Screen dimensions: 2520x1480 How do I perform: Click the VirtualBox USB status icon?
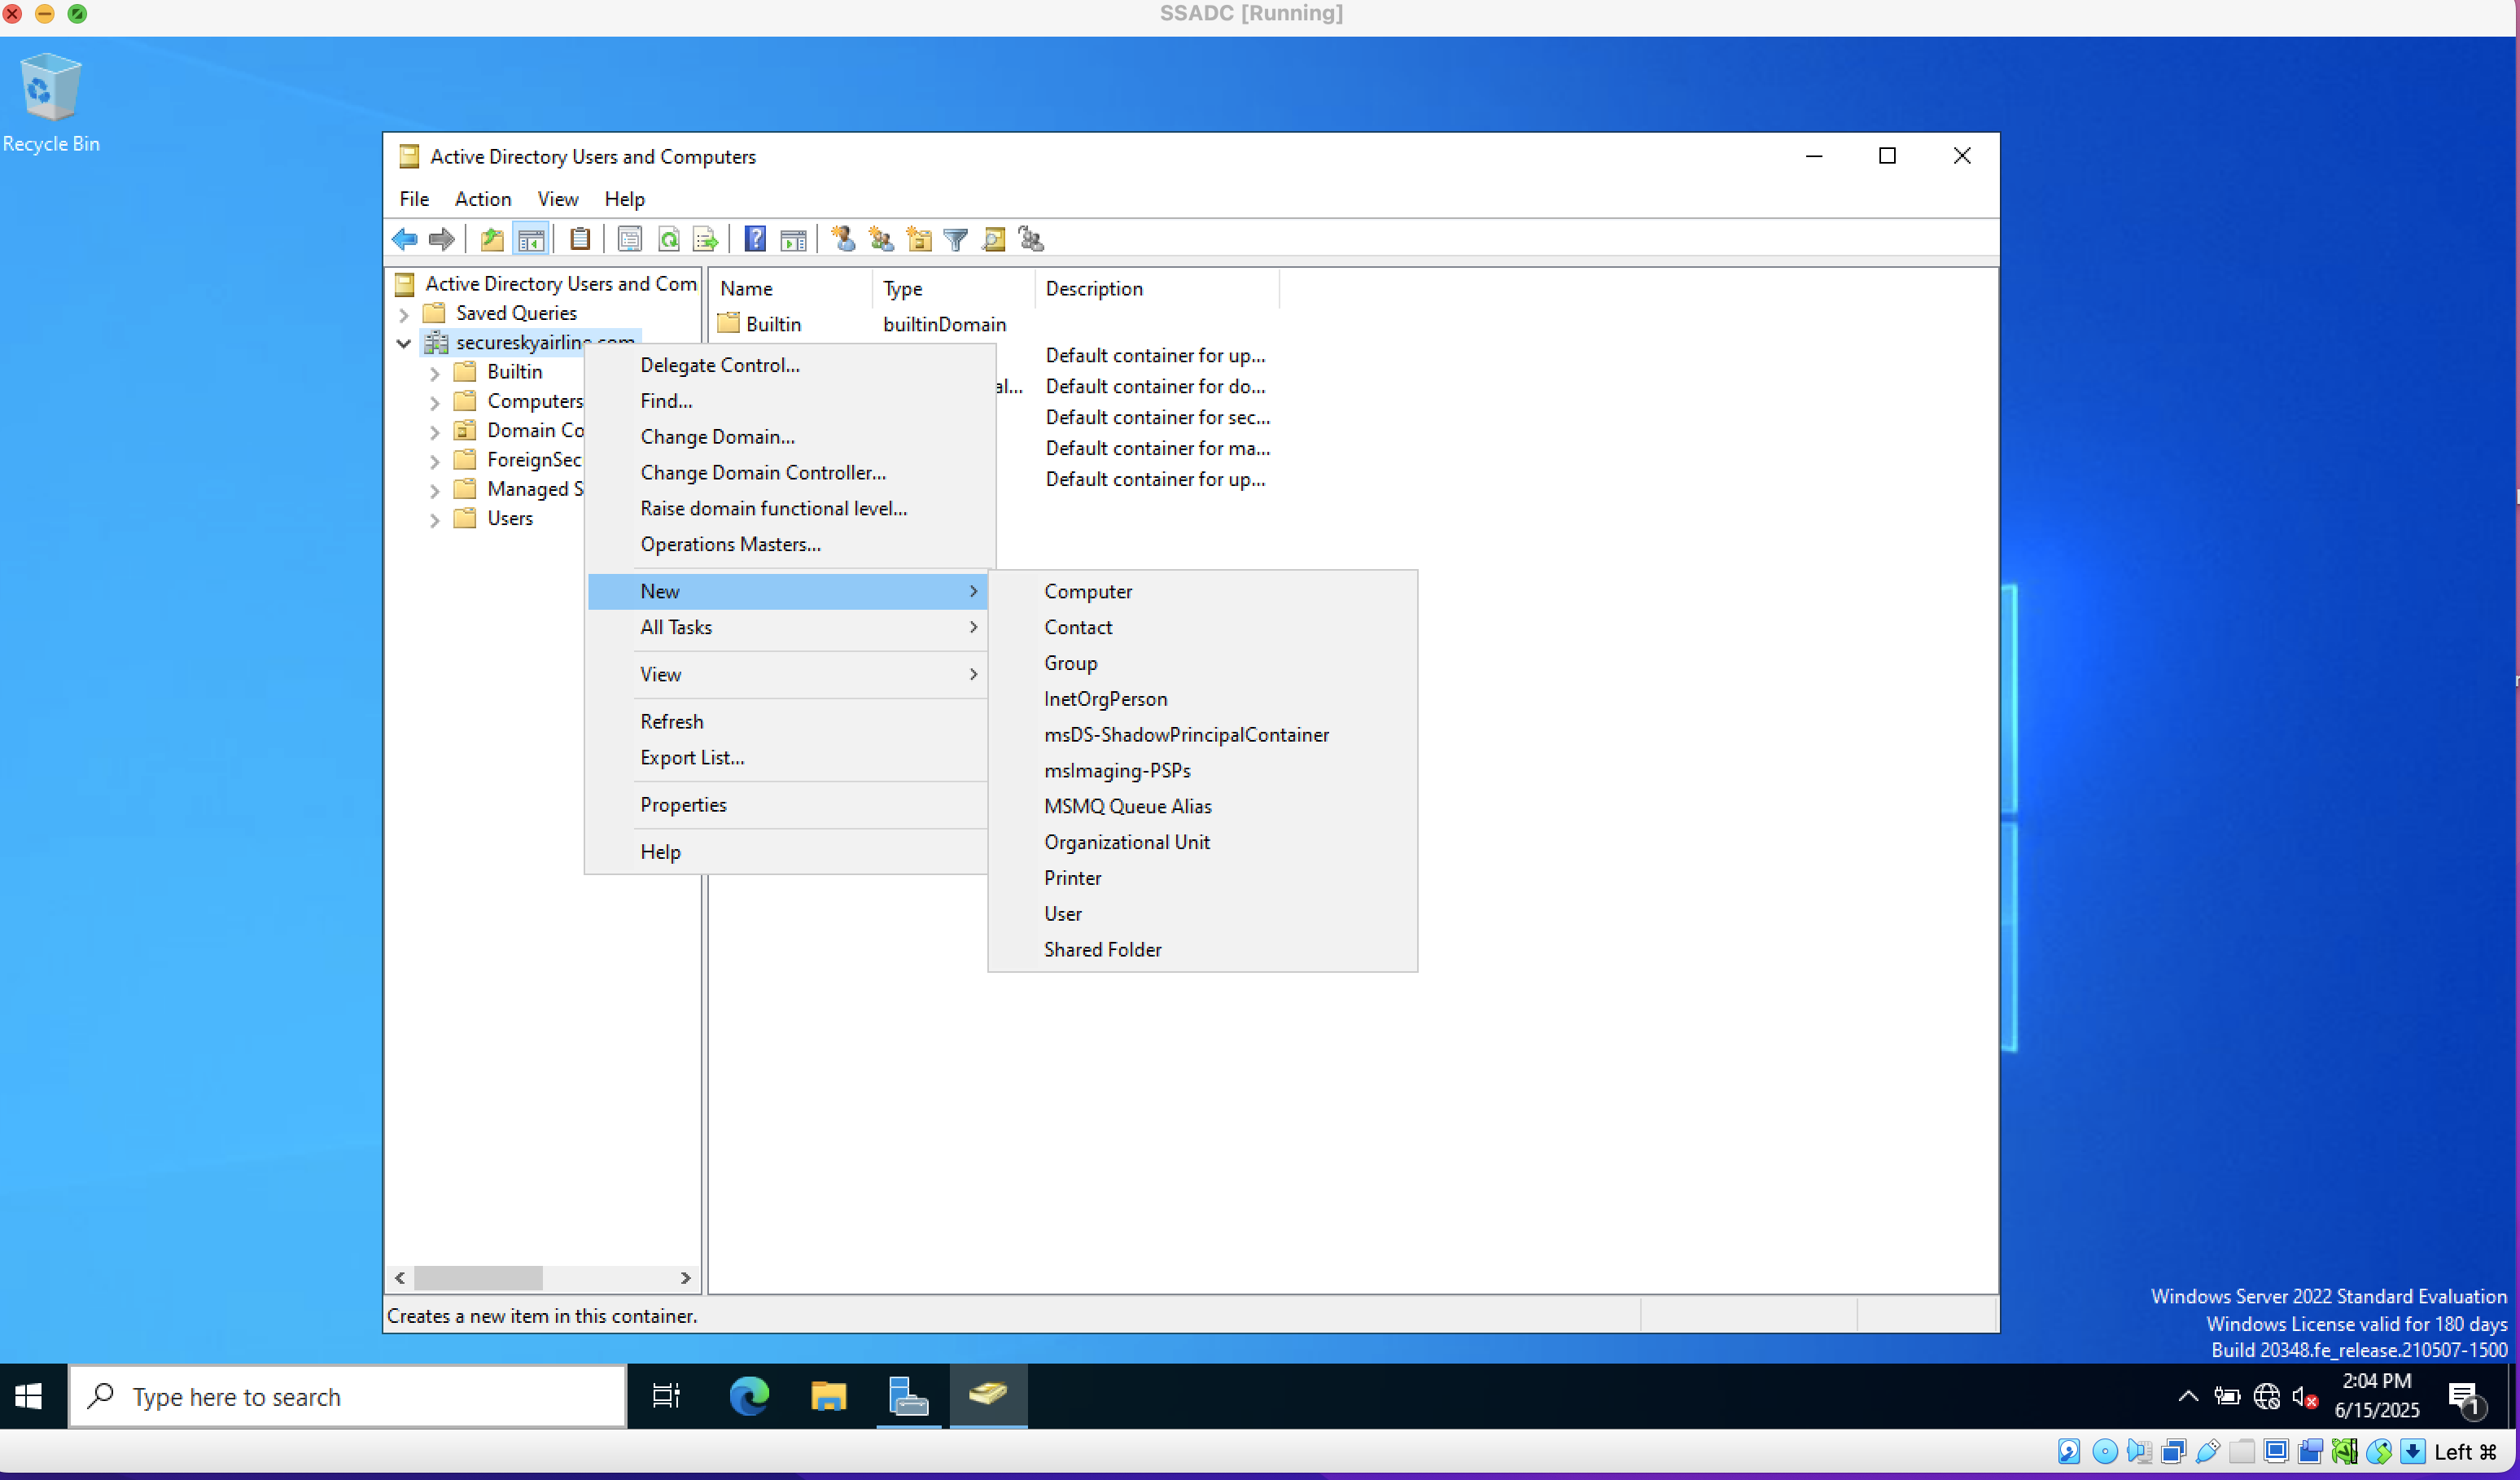2207,1451
